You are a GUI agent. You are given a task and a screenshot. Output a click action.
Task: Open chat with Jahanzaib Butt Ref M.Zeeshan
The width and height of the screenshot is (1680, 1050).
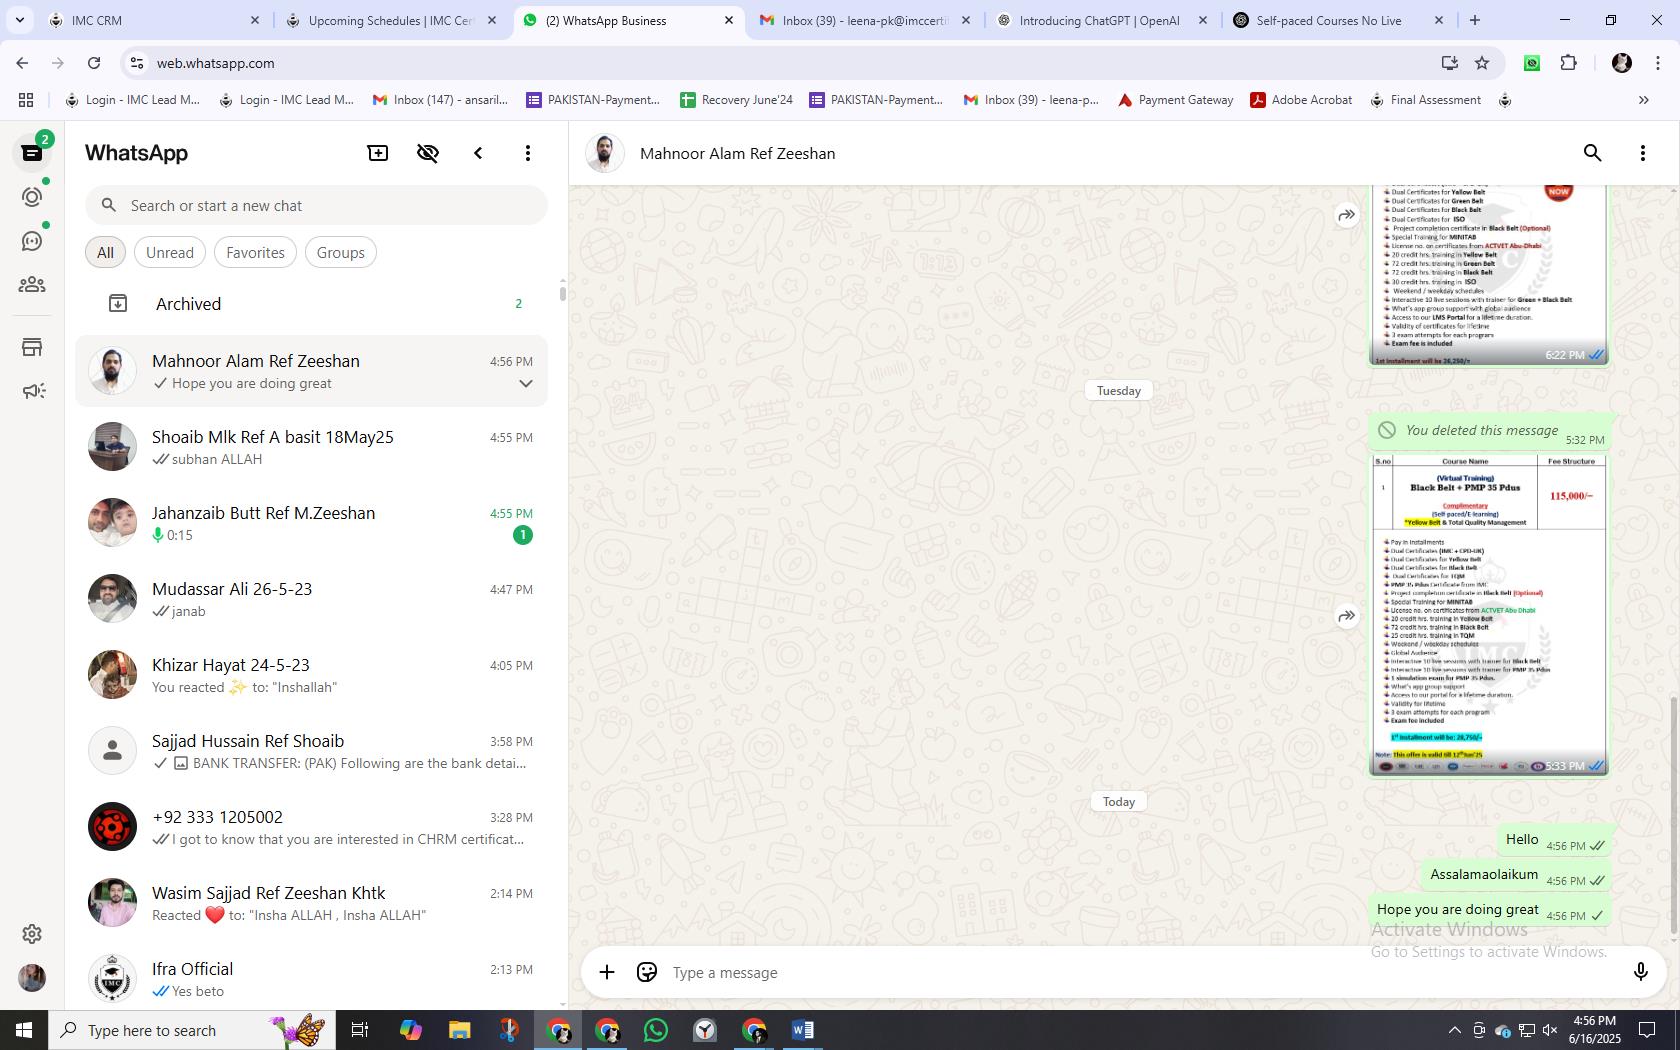pos(312,523)
